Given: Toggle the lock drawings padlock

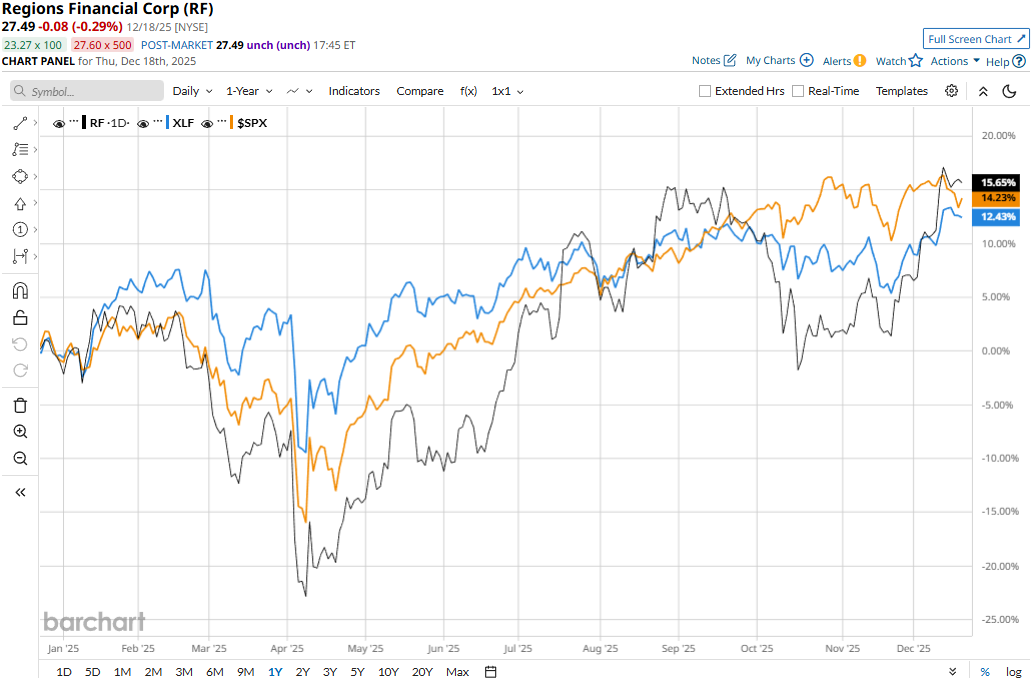Looking at the screenshot, I should pyautogui.click(x=20, y=318).
